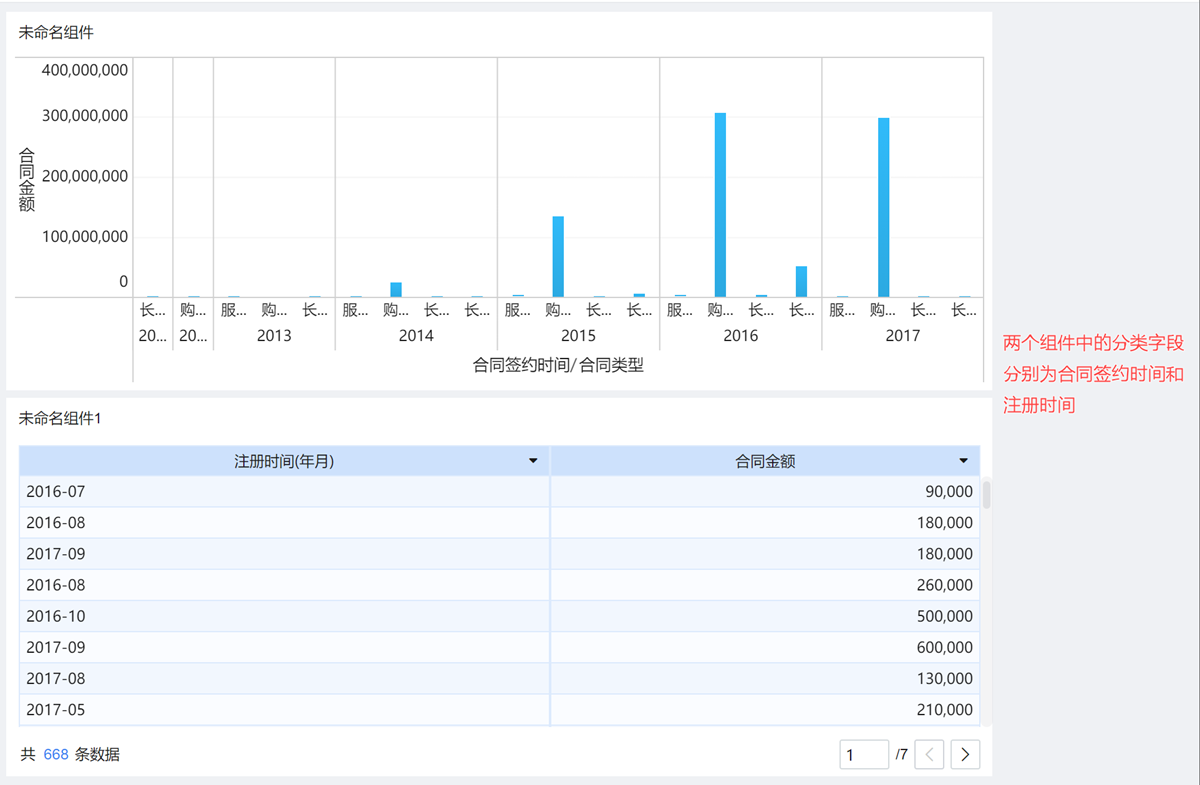Click the 668 record count number
The image size is (1200, 785).
point(56,754)
